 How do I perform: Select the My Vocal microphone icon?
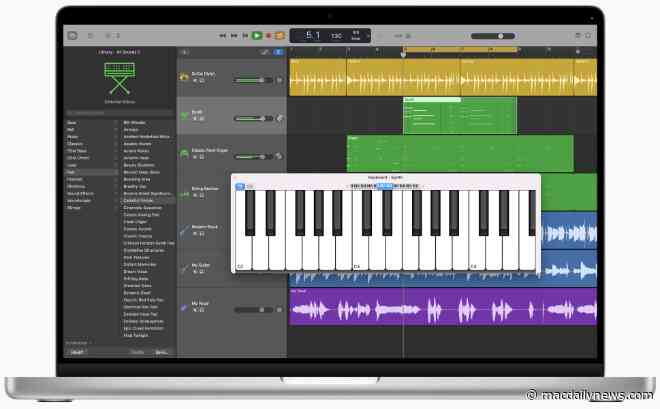pyautogui.click(x=184, y=308)
